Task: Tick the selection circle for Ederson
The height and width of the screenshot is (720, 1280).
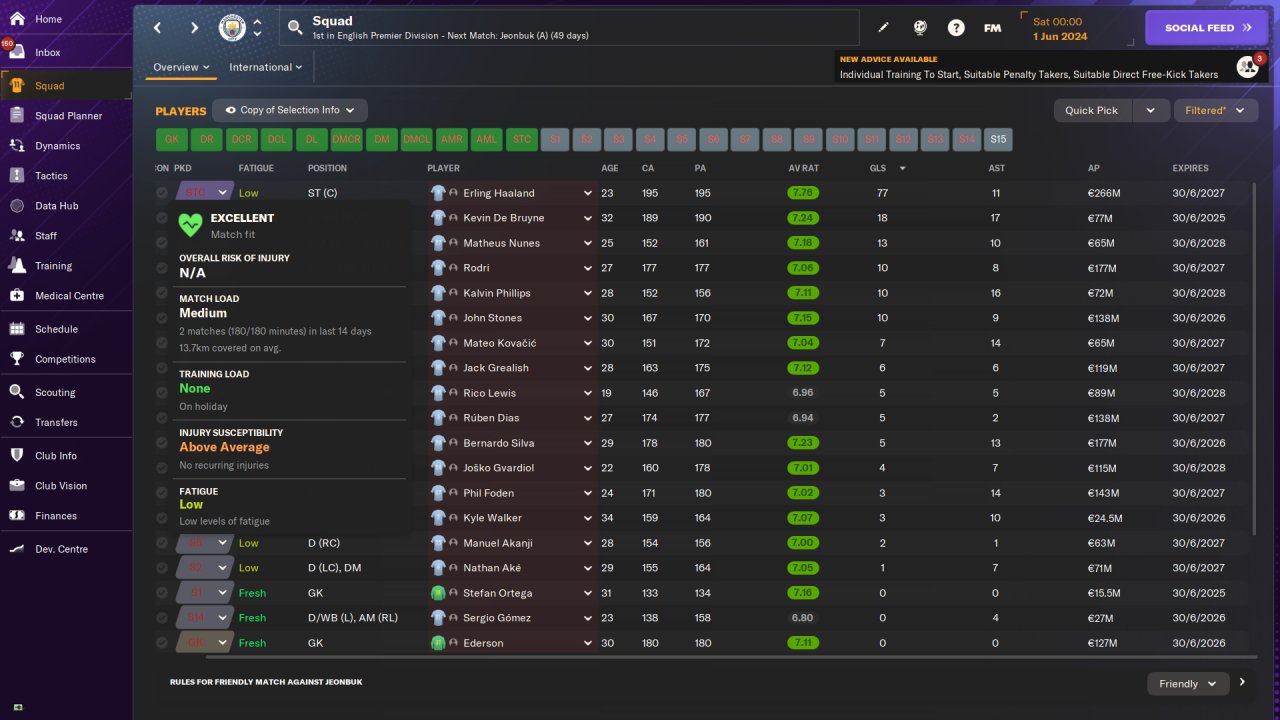Action: click(x=163, y=643)
